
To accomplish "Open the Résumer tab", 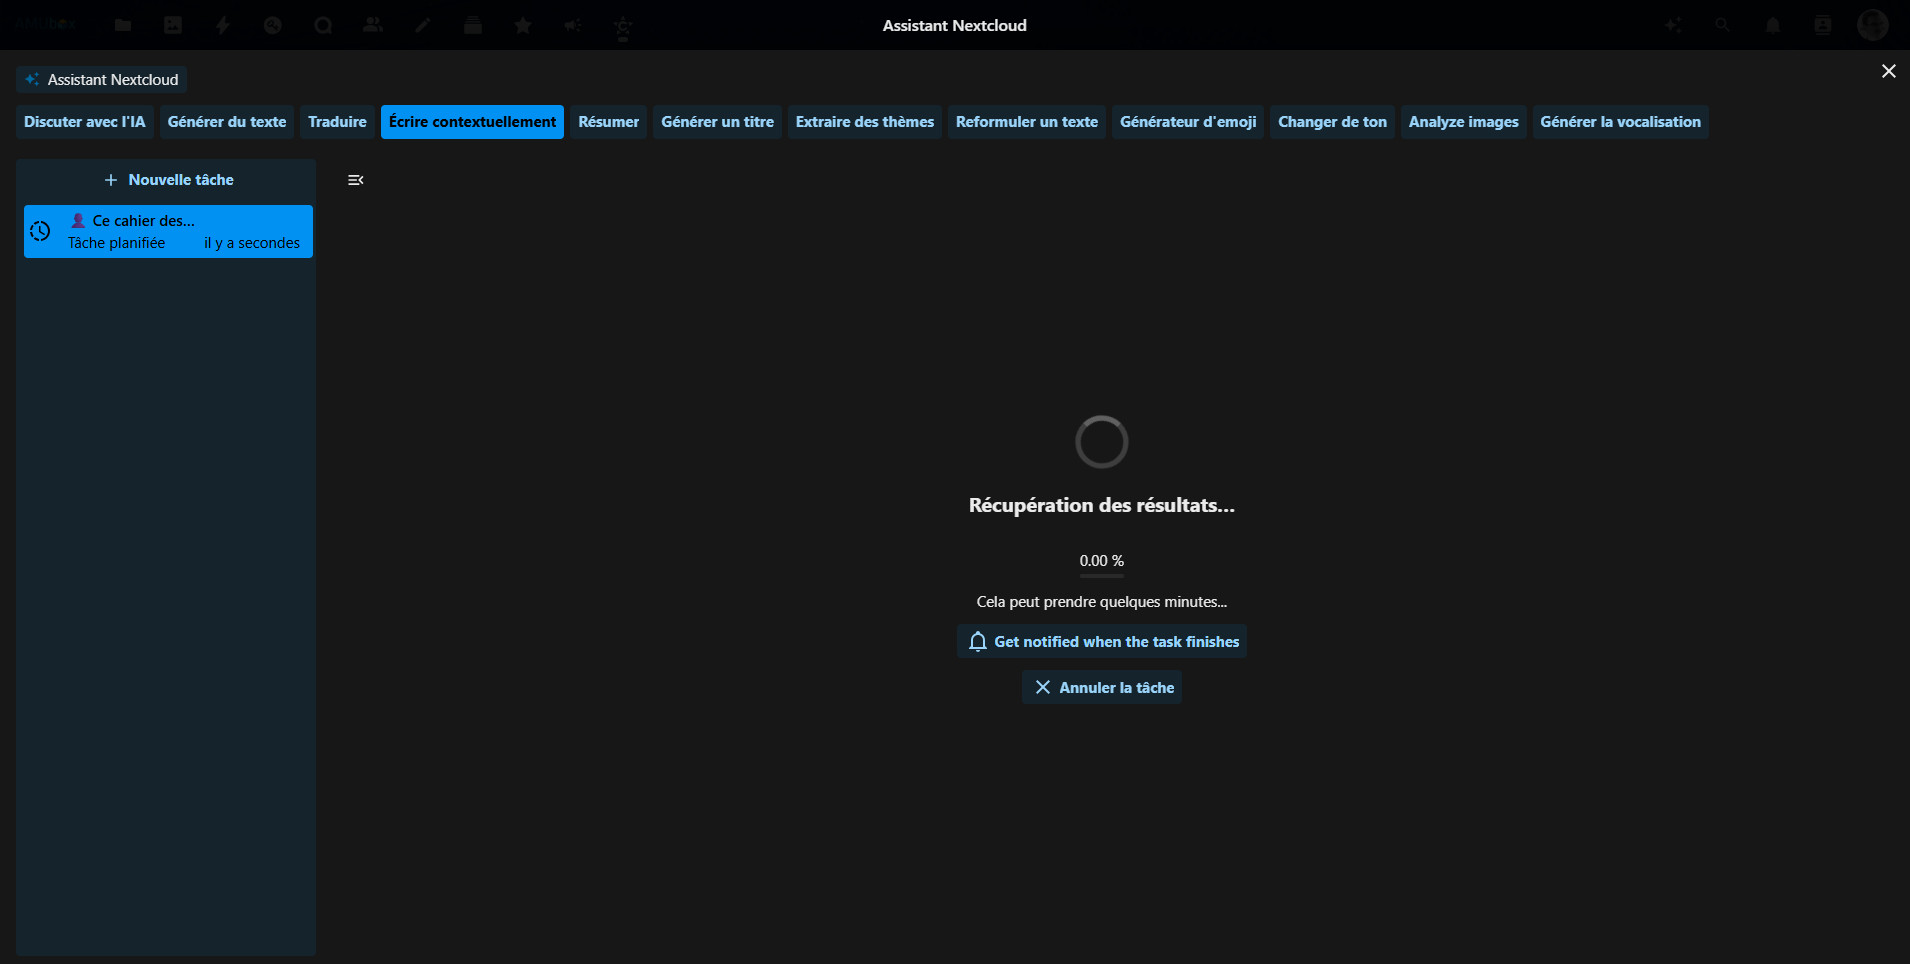I will coord(608,122).
